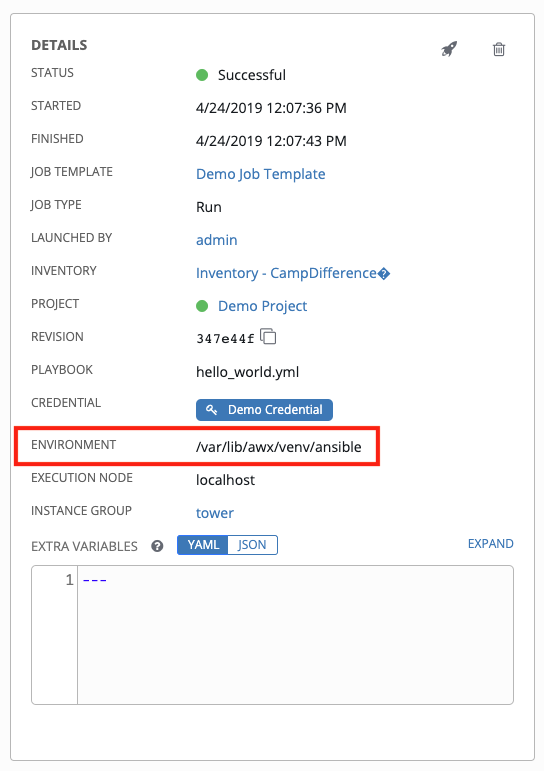Open the Inventory - CampDifference link
The width and height of the screenshot is (544, 771).
click(293, 273)
